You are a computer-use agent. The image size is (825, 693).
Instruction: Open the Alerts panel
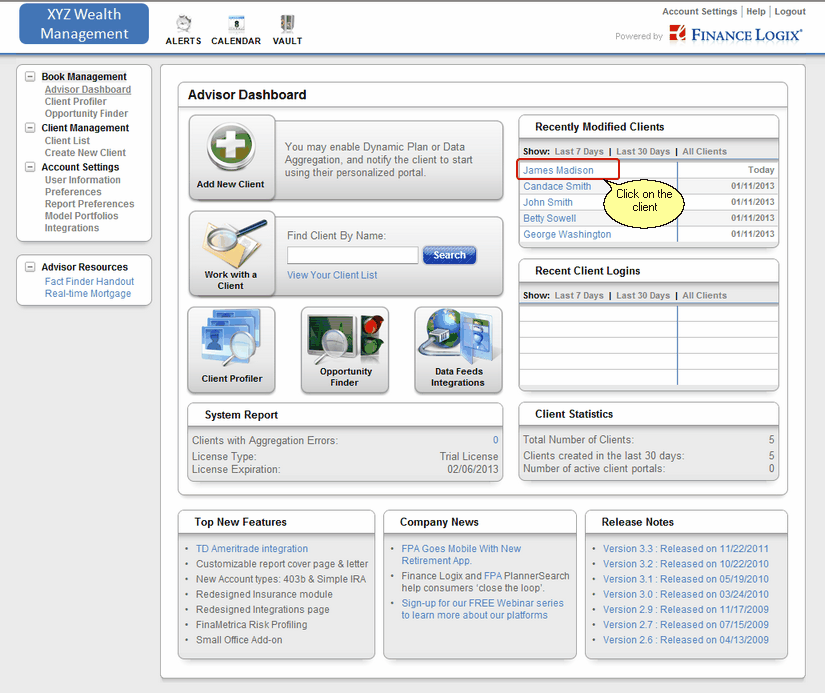point(183,29)
